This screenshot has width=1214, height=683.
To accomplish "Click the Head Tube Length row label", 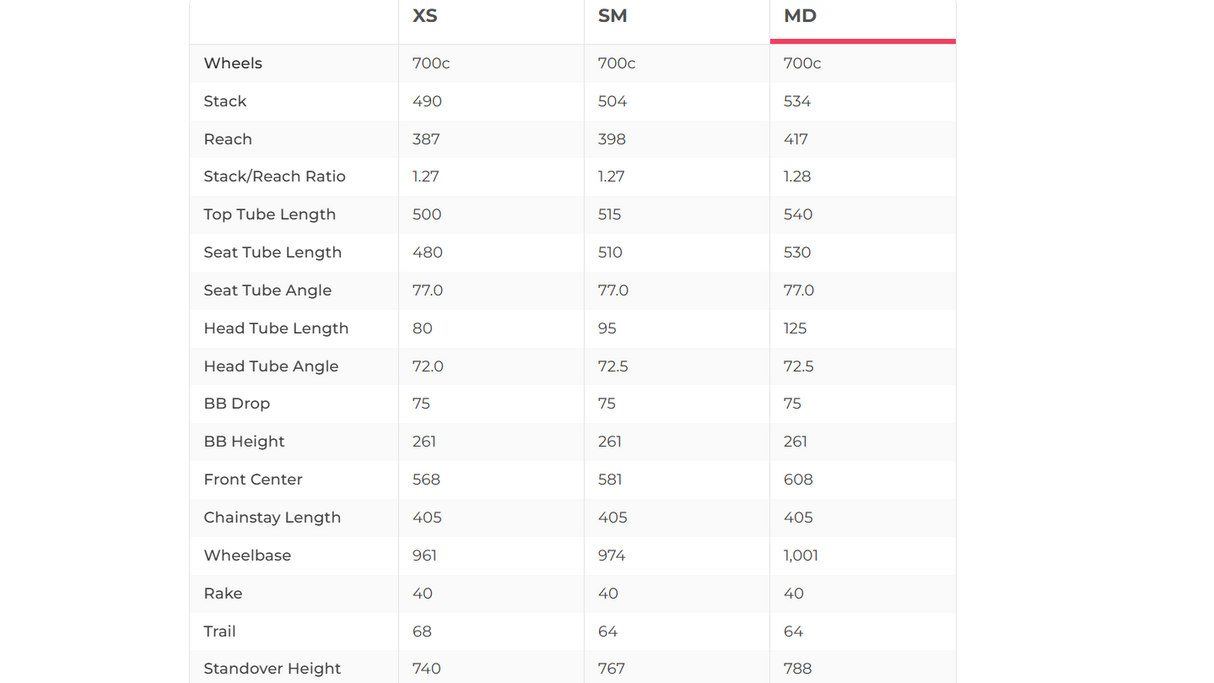I will coord(276,328).
